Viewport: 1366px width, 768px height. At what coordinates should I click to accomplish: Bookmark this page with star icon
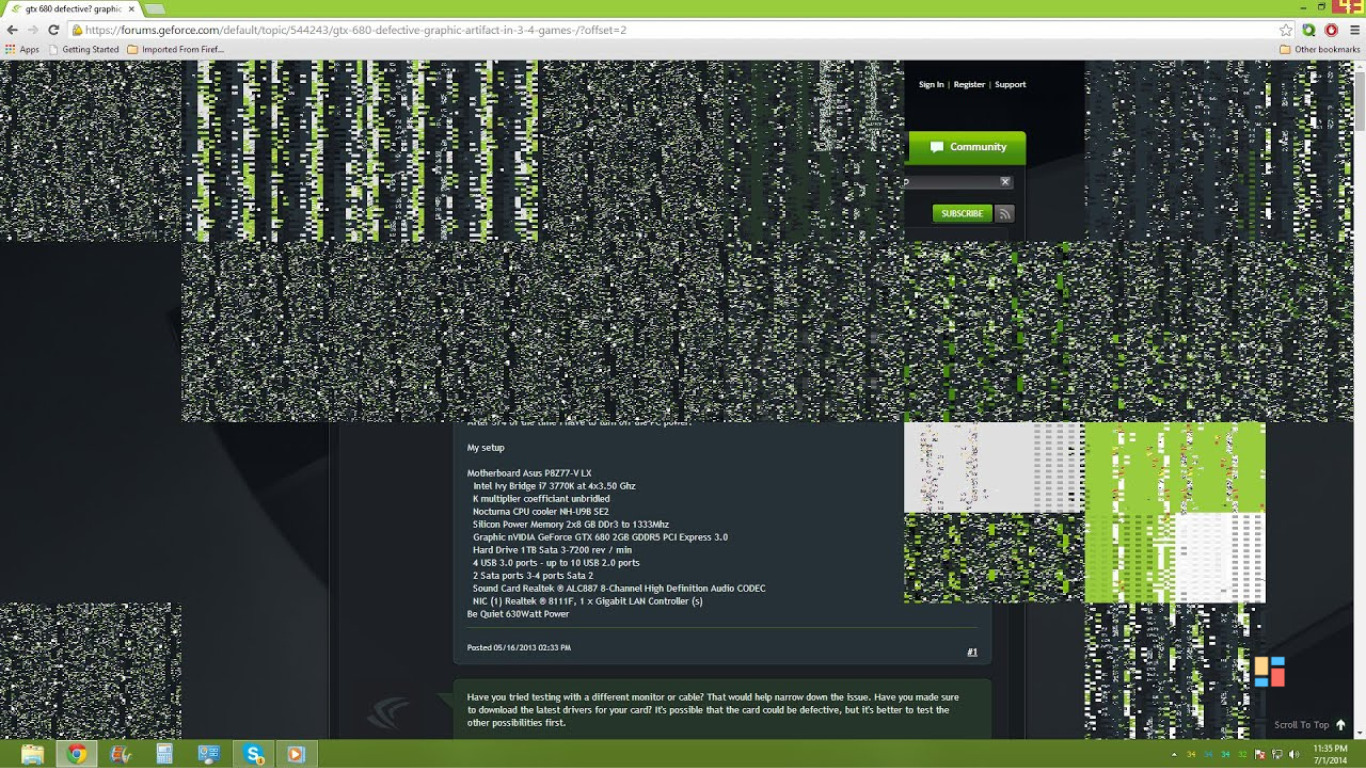point(1286,30)
